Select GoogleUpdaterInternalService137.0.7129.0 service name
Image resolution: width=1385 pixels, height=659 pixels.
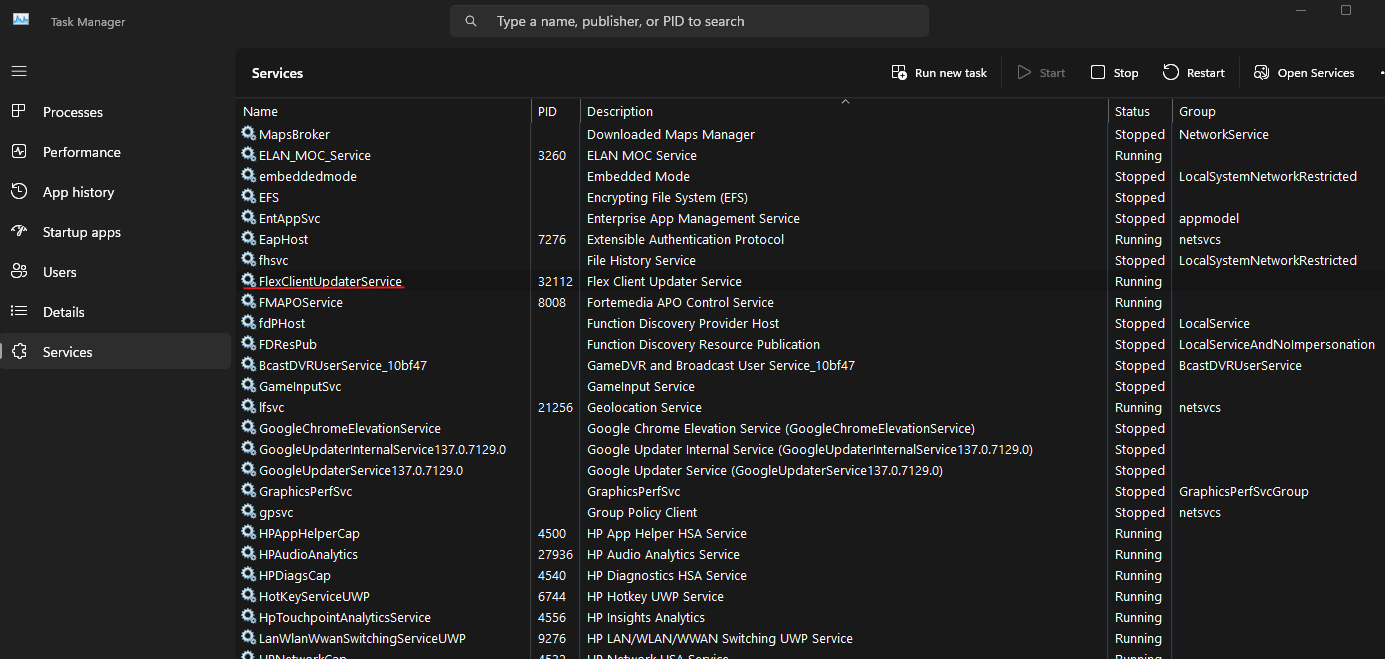click(382, 449)
